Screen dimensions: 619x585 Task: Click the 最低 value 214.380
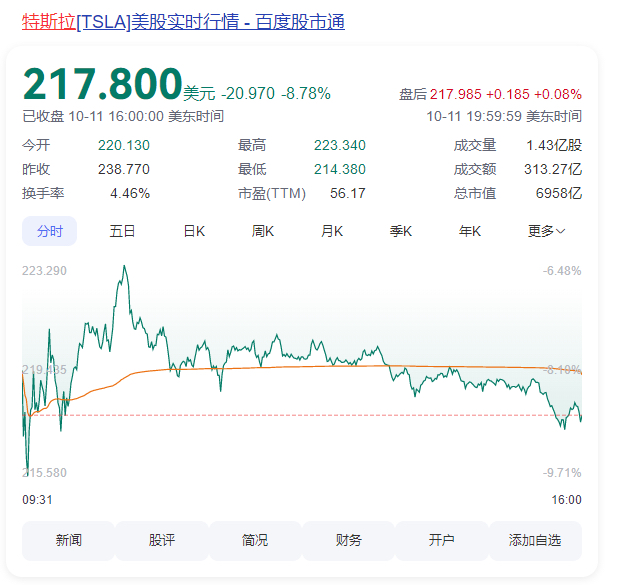point(340,169)
